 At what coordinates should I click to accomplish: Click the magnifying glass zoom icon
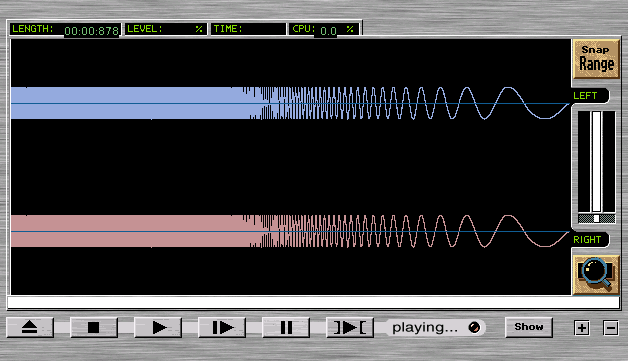tap(596, 275)
